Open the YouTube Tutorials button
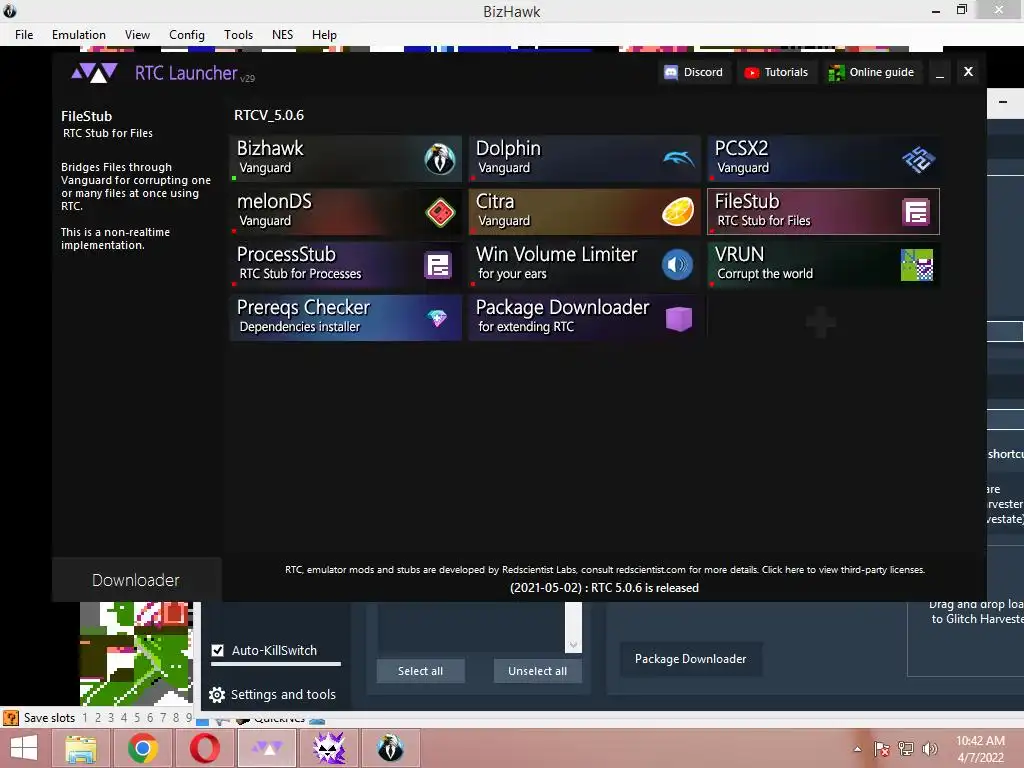 click(776, 72)
